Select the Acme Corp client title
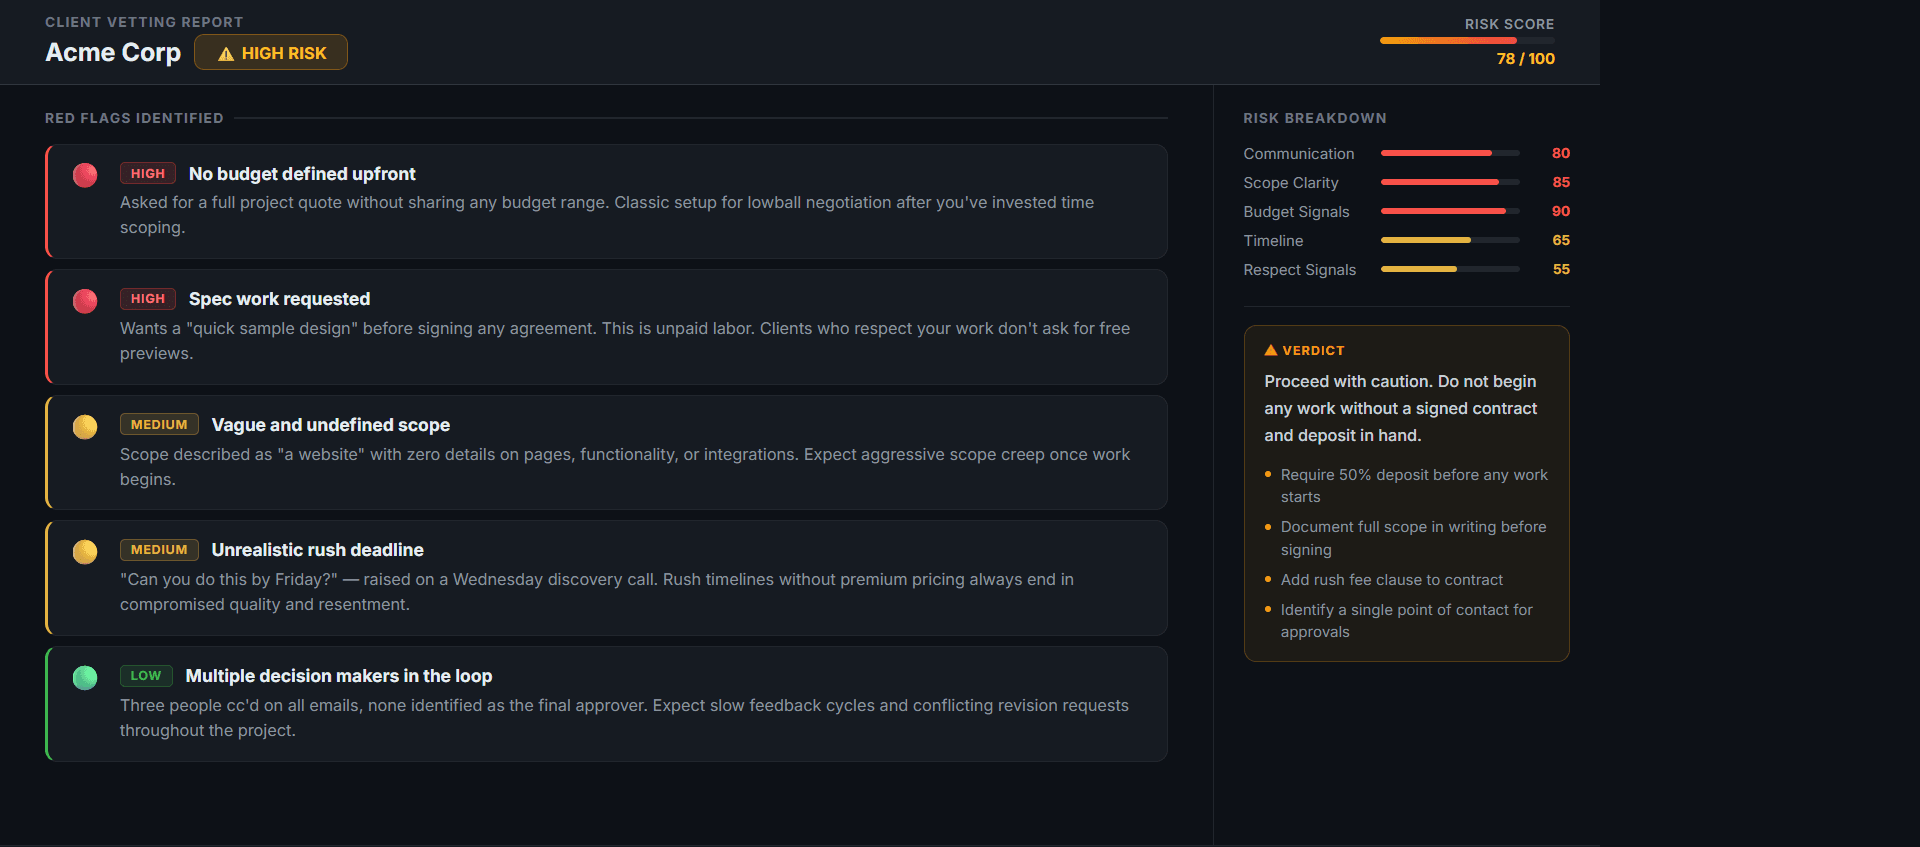The height and width of the screenshot is (847, 1920). (x=113, y=53)
